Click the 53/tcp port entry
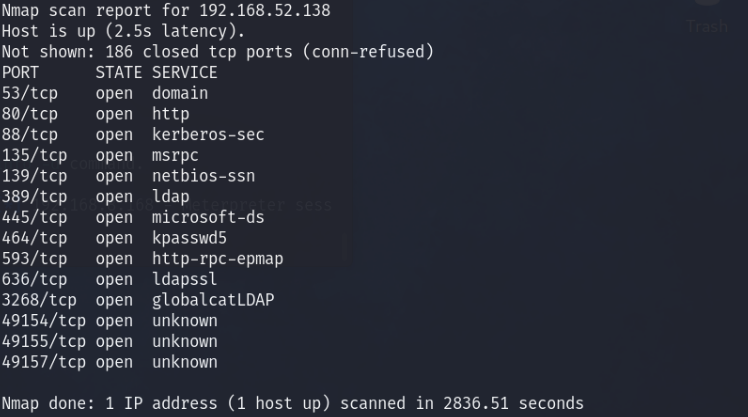Screen dimensions: 748x417 [30, 93]
